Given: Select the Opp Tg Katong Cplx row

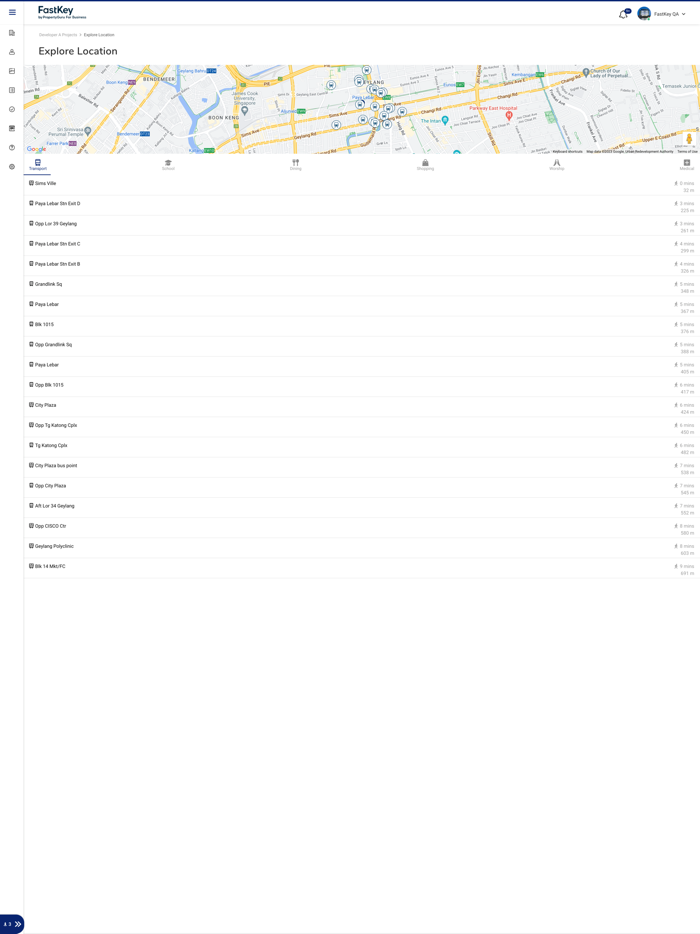Looking at the screenshot, I should click(362, 428).
